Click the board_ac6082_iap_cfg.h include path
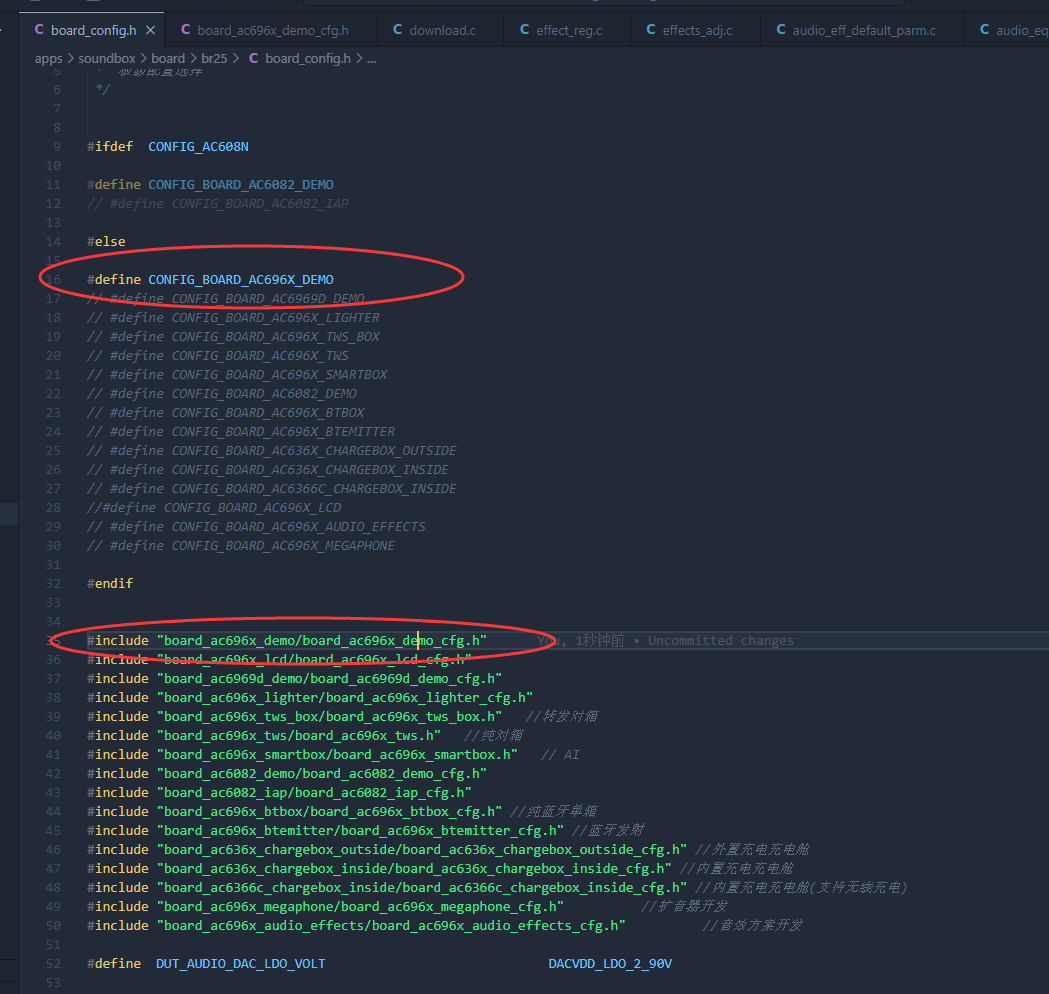1049x994 pixels. point(314,793)
